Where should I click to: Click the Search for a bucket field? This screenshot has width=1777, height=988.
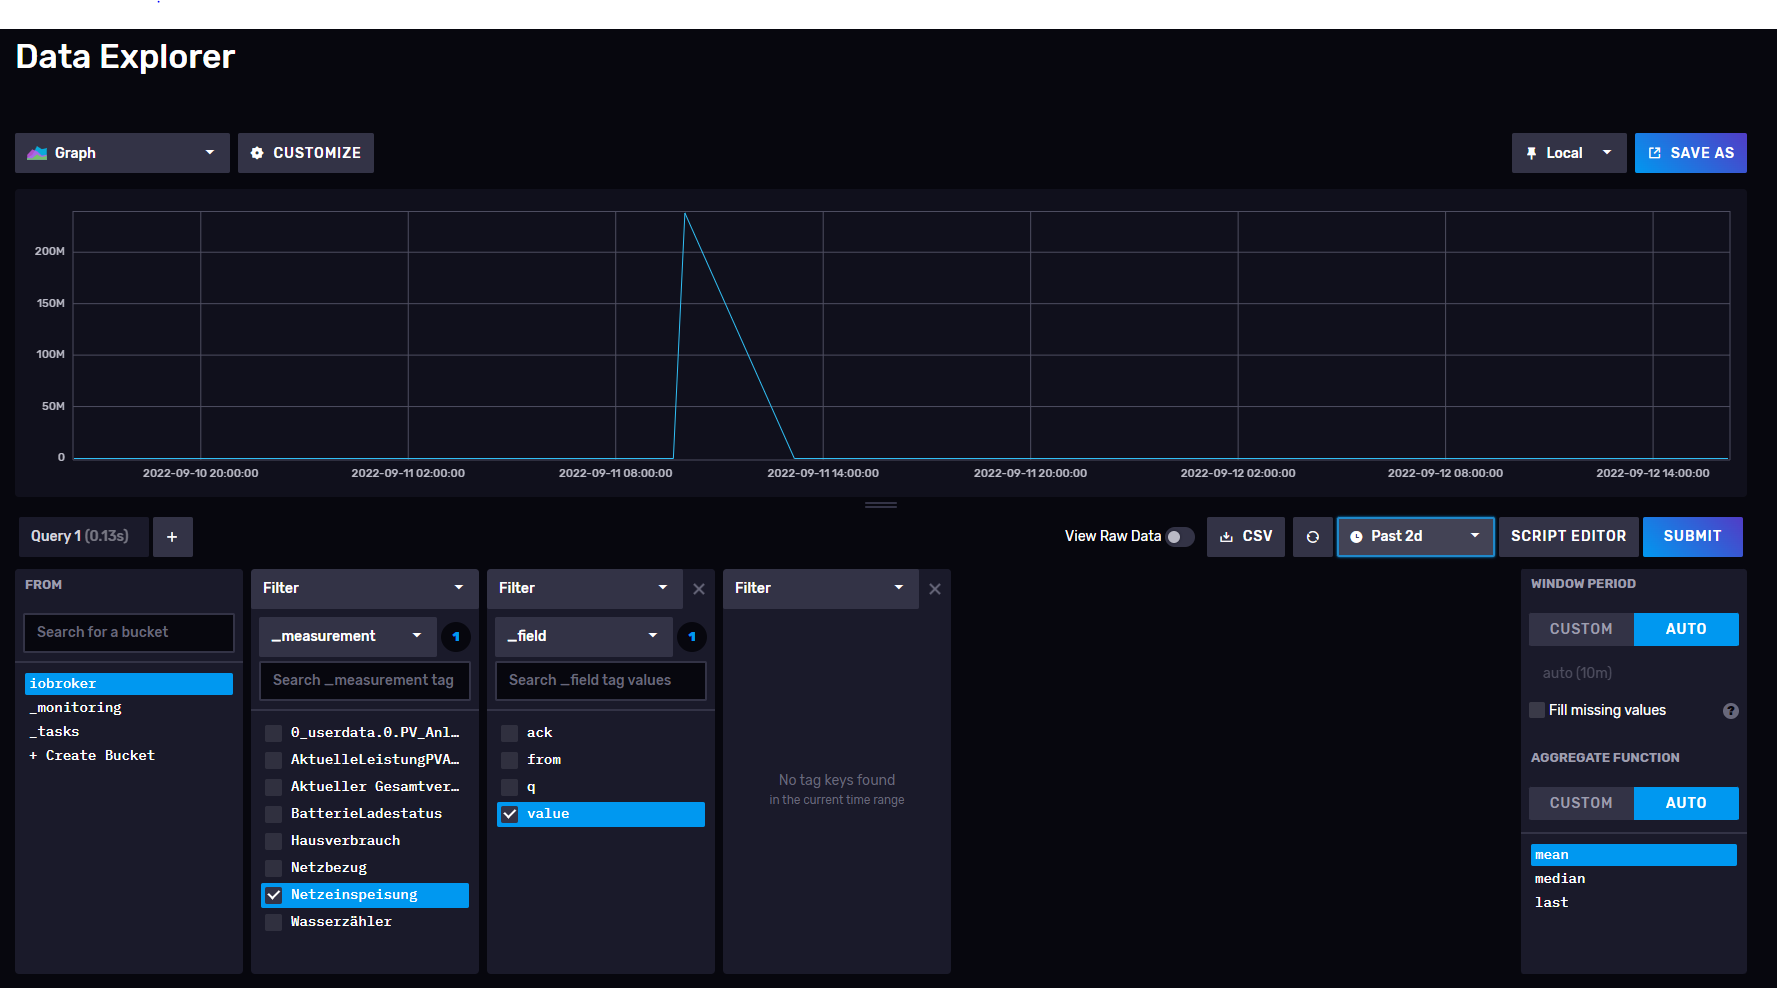click(x=129, y=633)
